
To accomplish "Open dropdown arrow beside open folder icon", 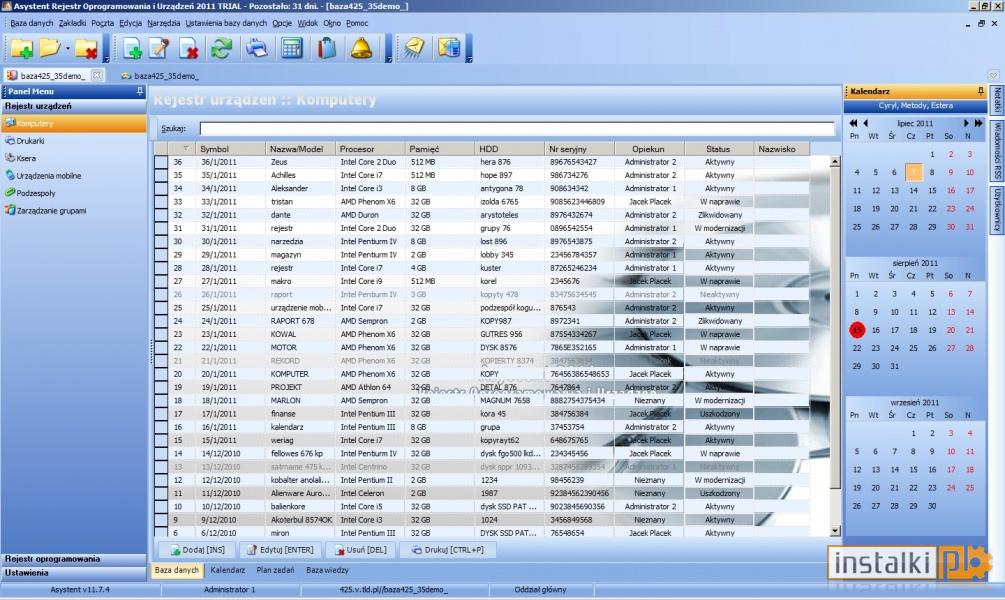I will [x=67, y=49].
